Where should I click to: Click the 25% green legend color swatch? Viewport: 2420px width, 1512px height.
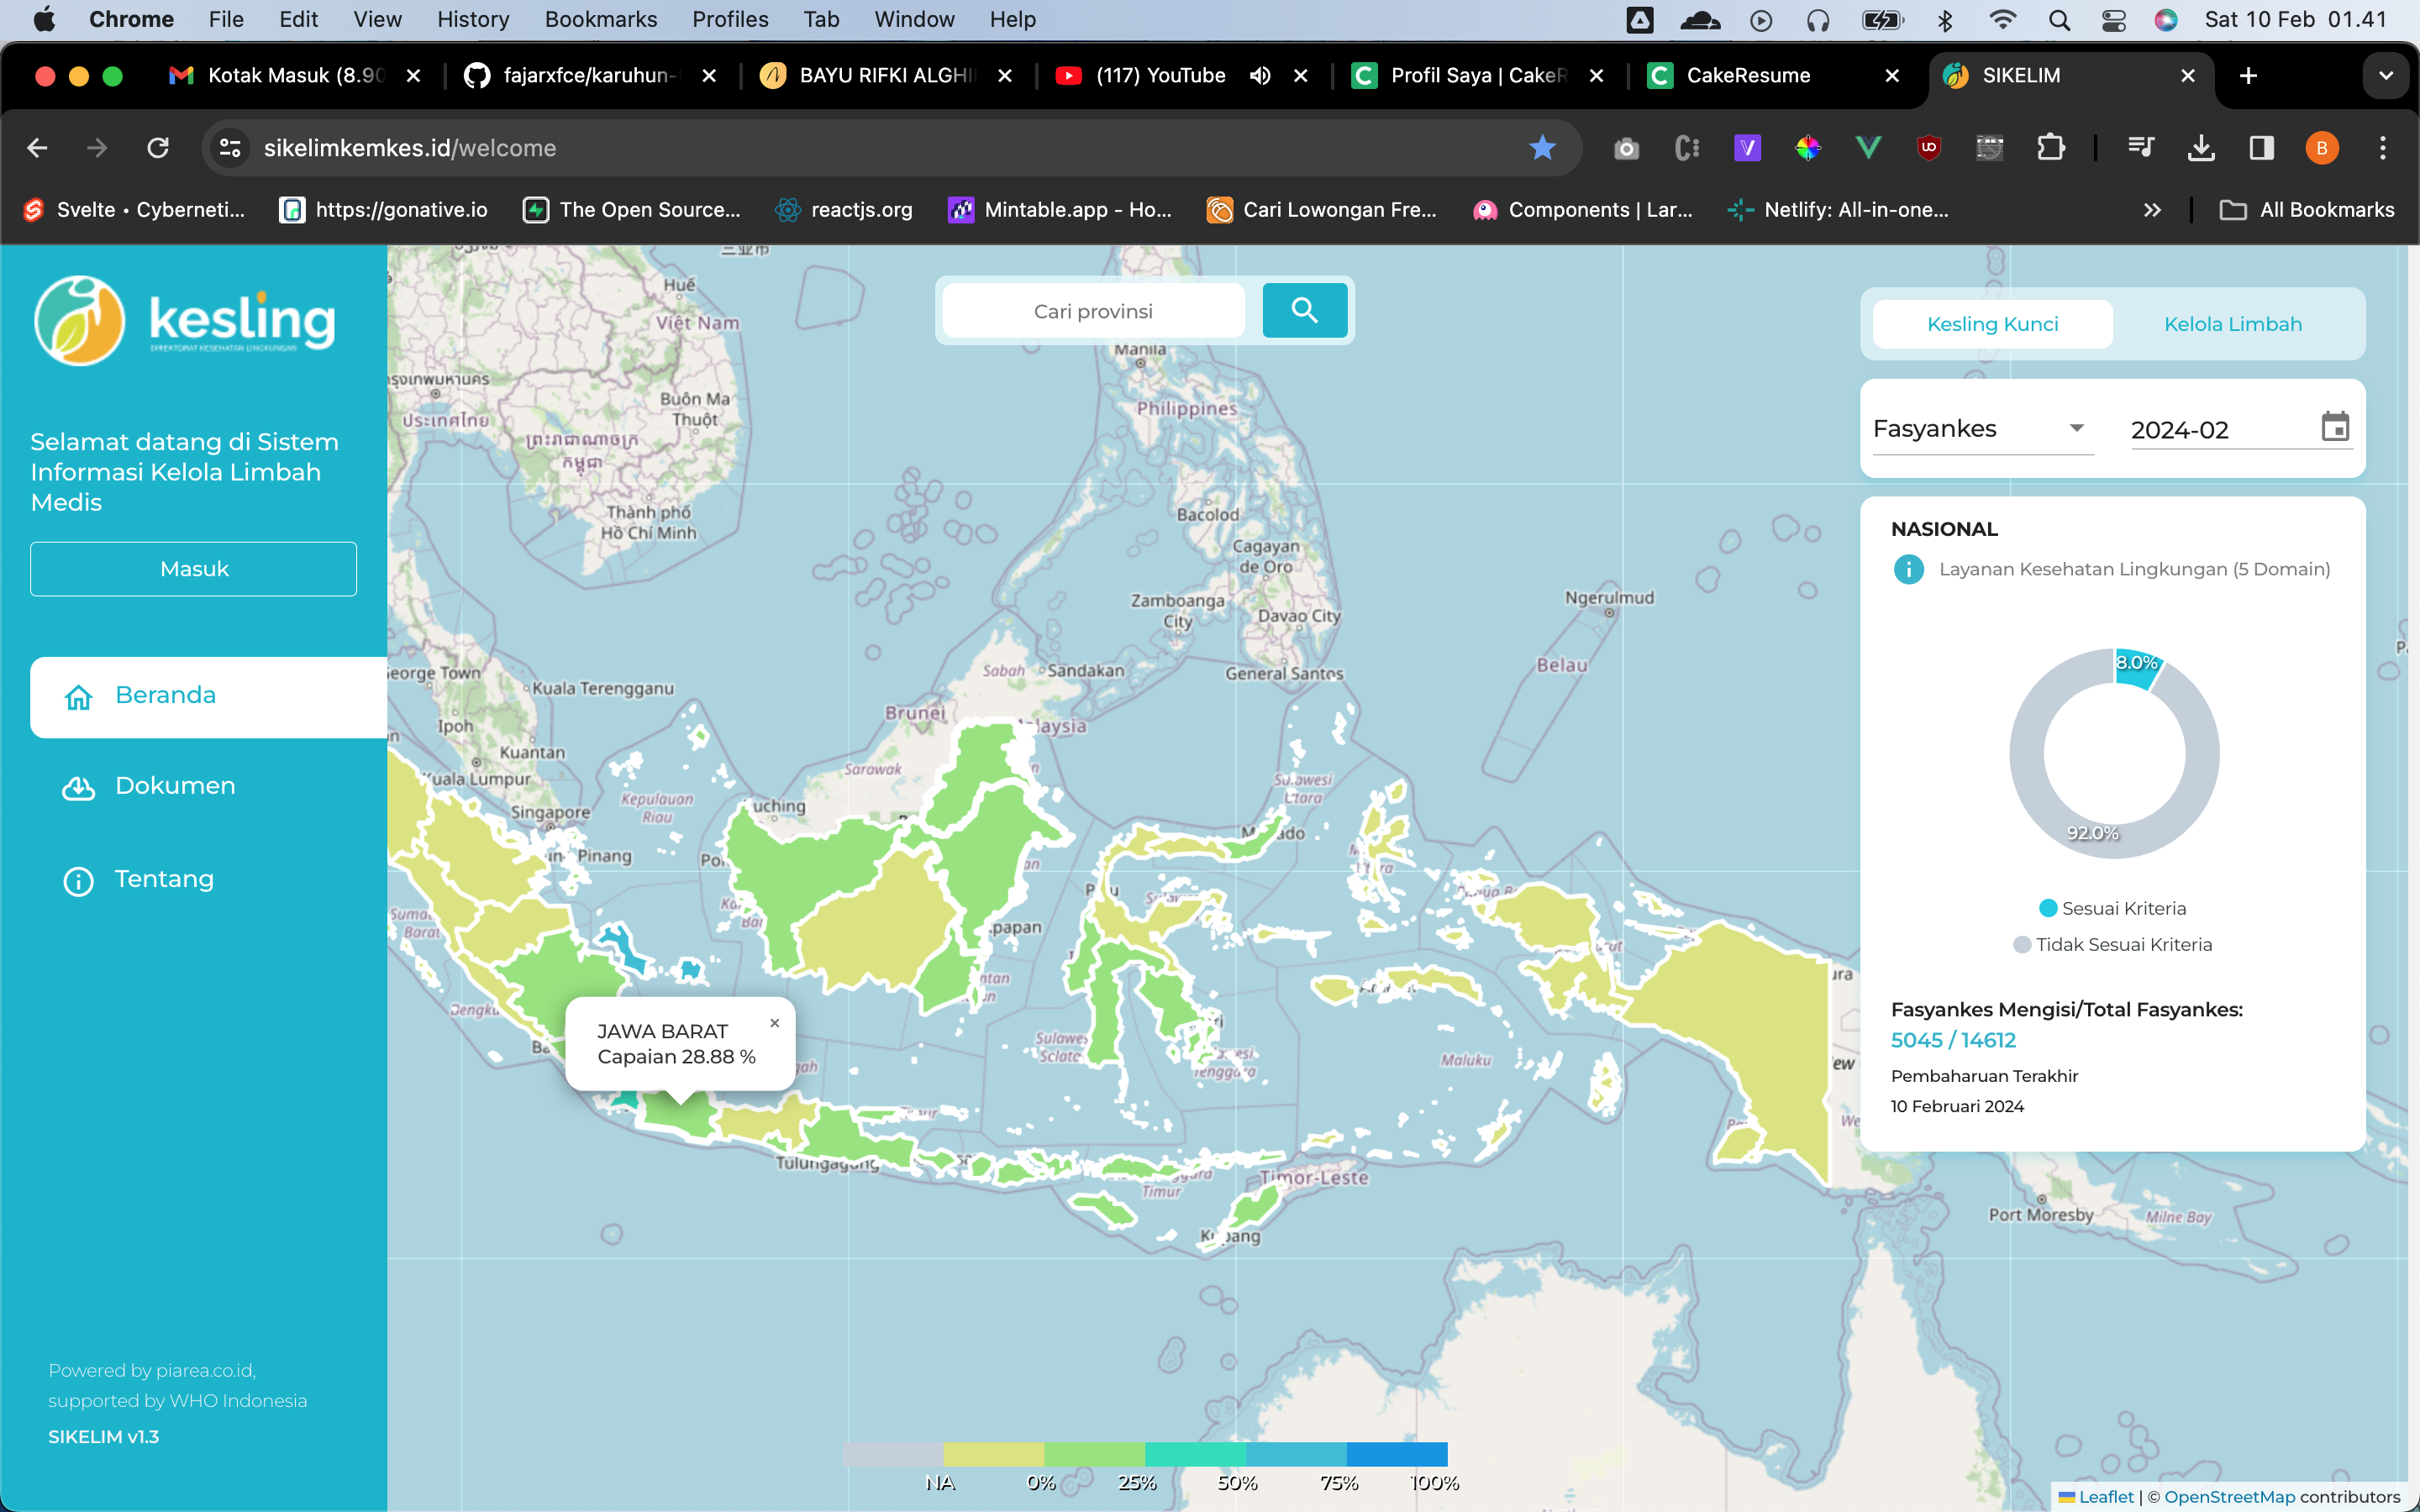coord(1094,1454)
